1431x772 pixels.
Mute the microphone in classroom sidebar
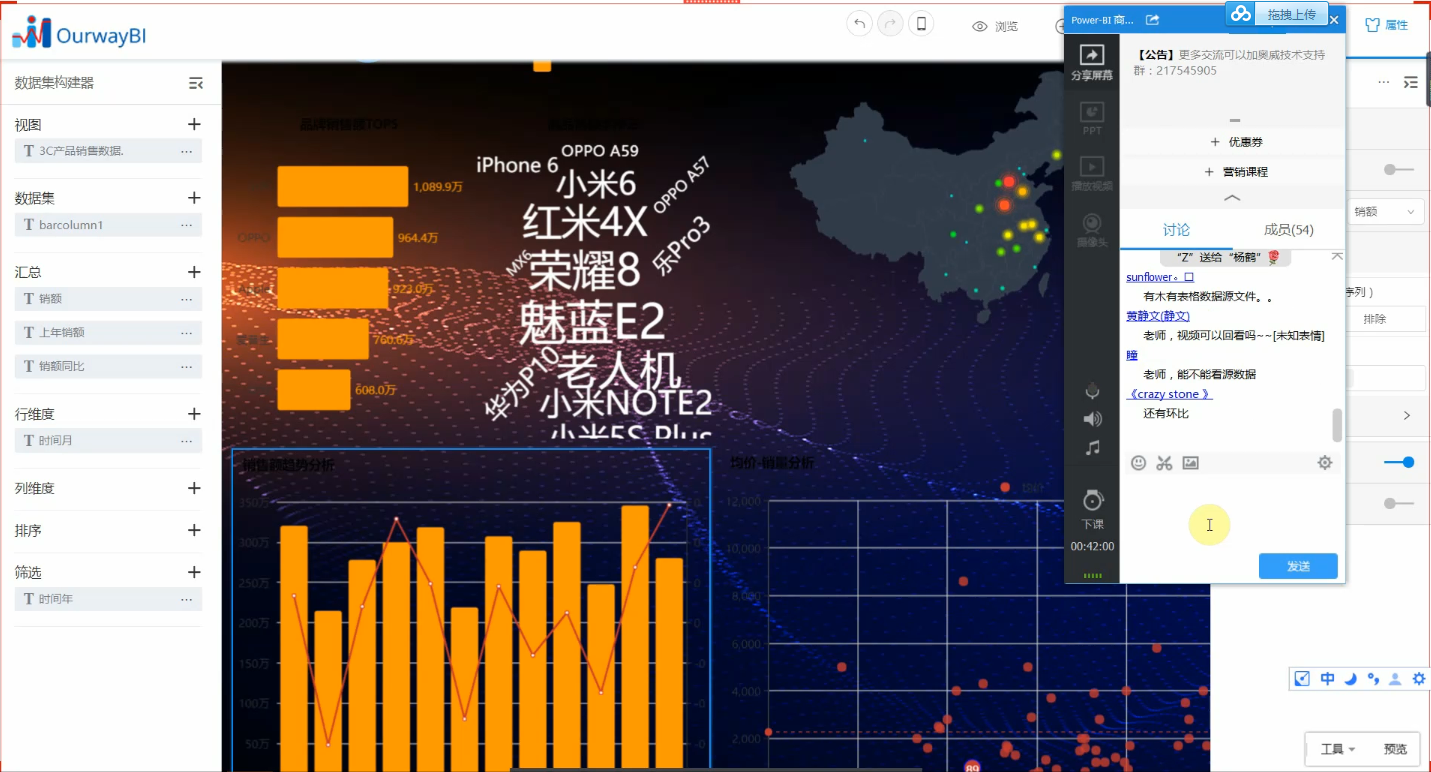(1093, 391)
